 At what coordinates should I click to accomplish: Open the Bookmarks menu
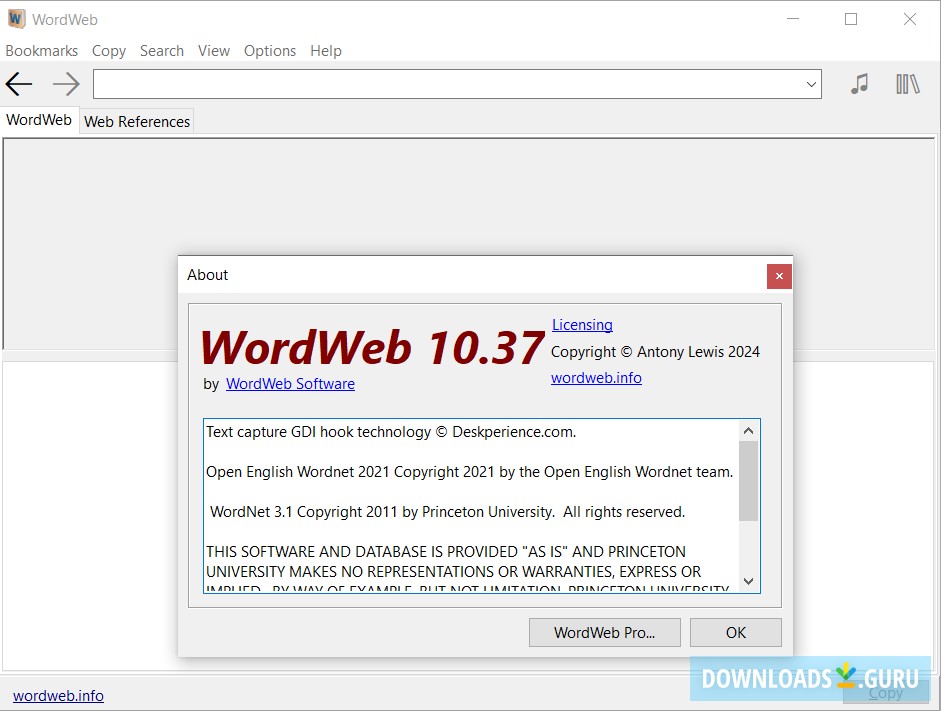pos(42,51)
